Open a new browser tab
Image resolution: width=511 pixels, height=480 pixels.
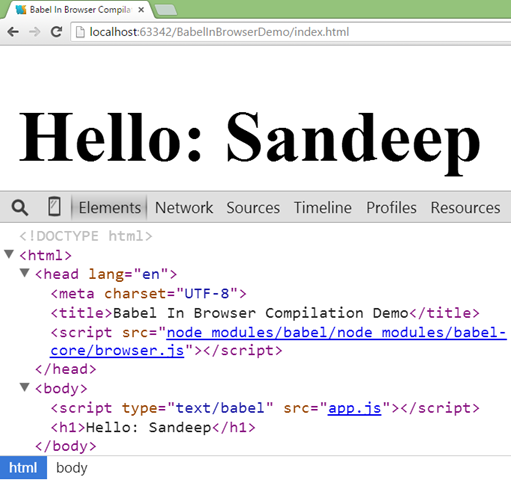pyautogui.click(x=166, y=10)
